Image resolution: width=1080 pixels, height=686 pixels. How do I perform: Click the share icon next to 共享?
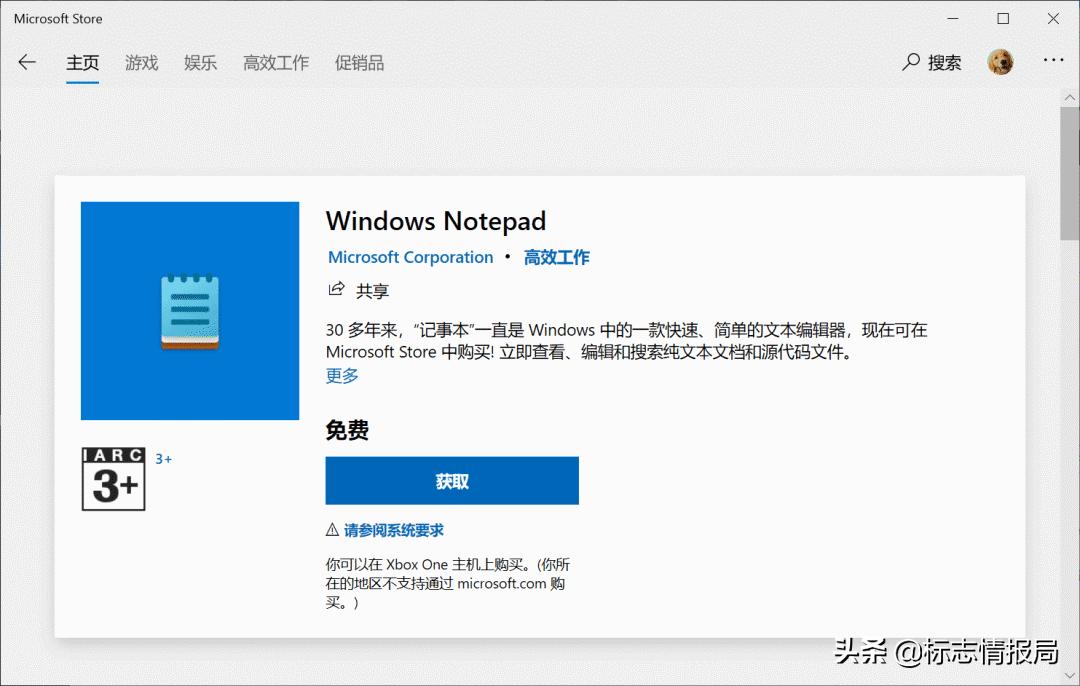[x=336, y=289]
